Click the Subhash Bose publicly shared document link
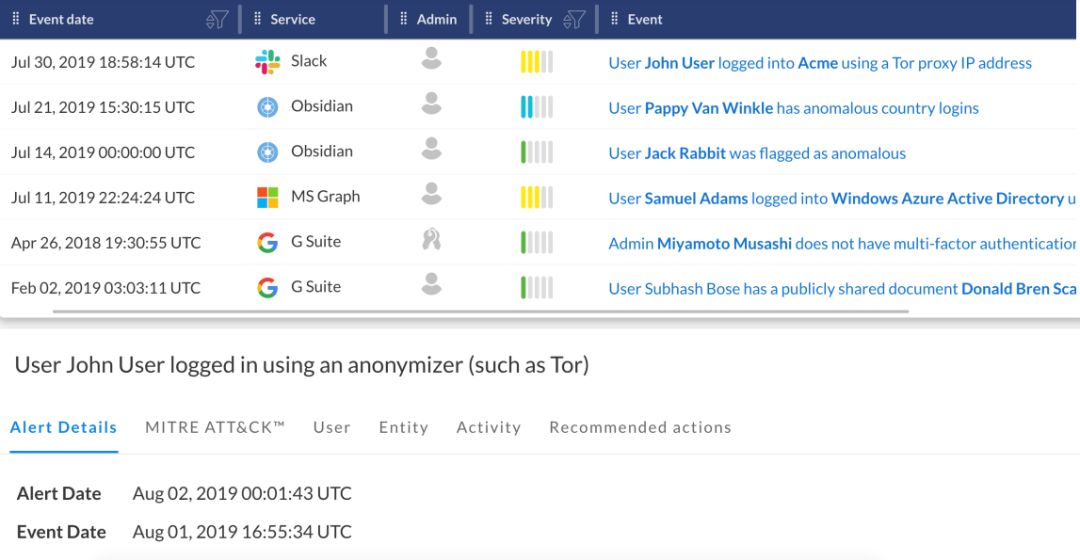This screenshot has width=1080, height=560. (842, 288)
